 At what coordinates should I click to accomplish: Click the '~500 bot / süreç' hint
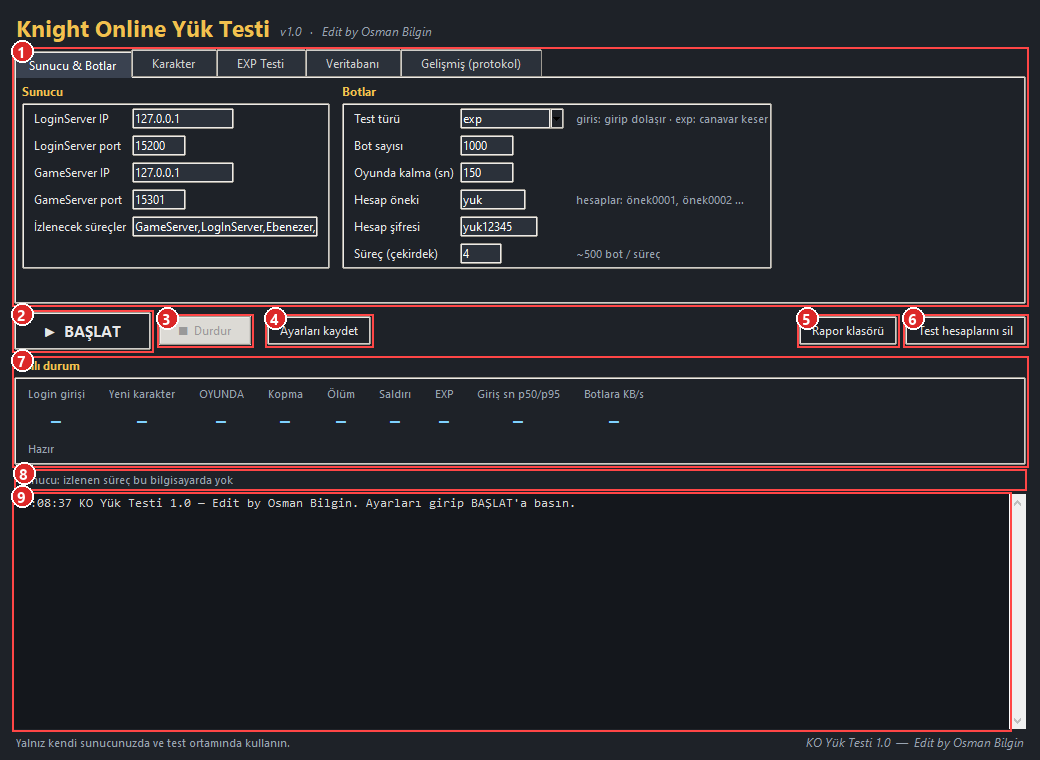coord(618,254)
